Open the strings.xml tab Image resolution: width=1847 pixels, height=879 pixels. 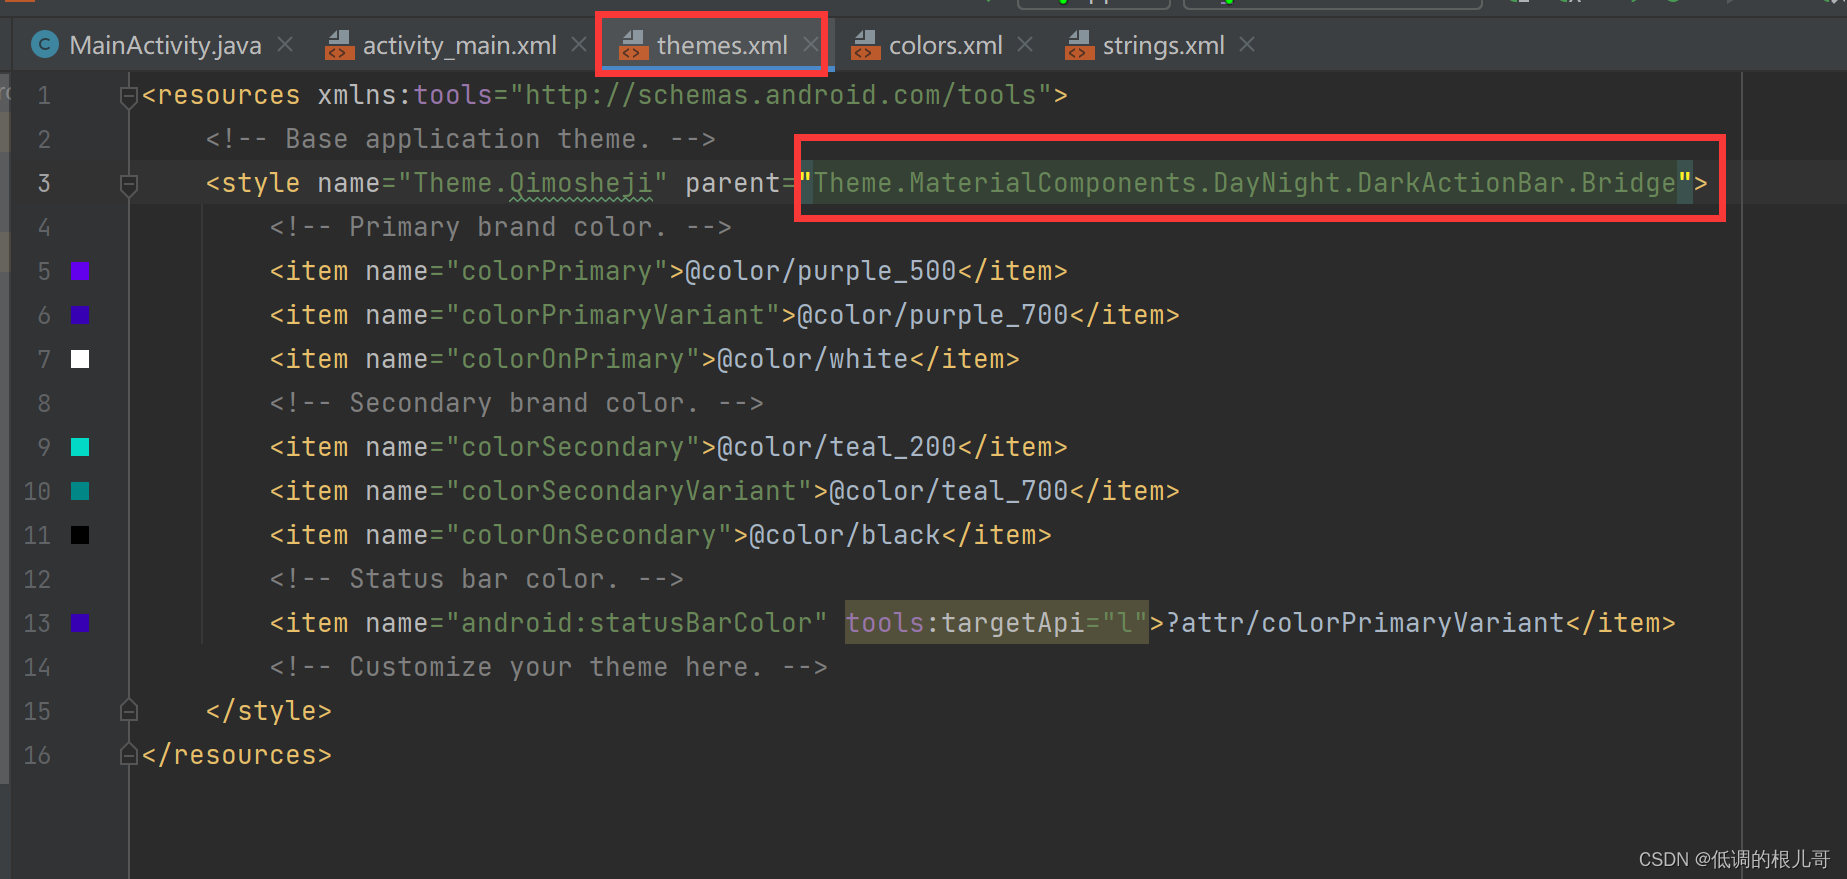[1163, 45]
